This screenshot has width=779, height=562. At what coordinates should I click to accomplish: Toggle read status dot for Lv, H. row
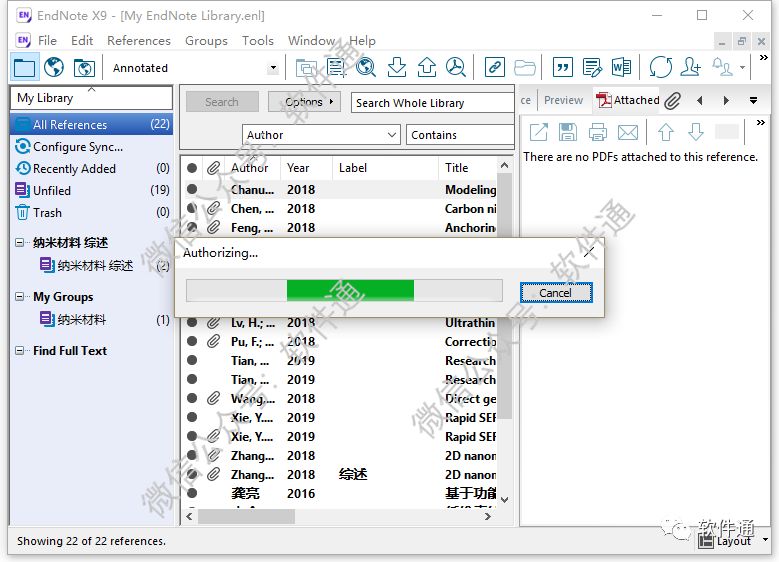click(x=192, y=322)
